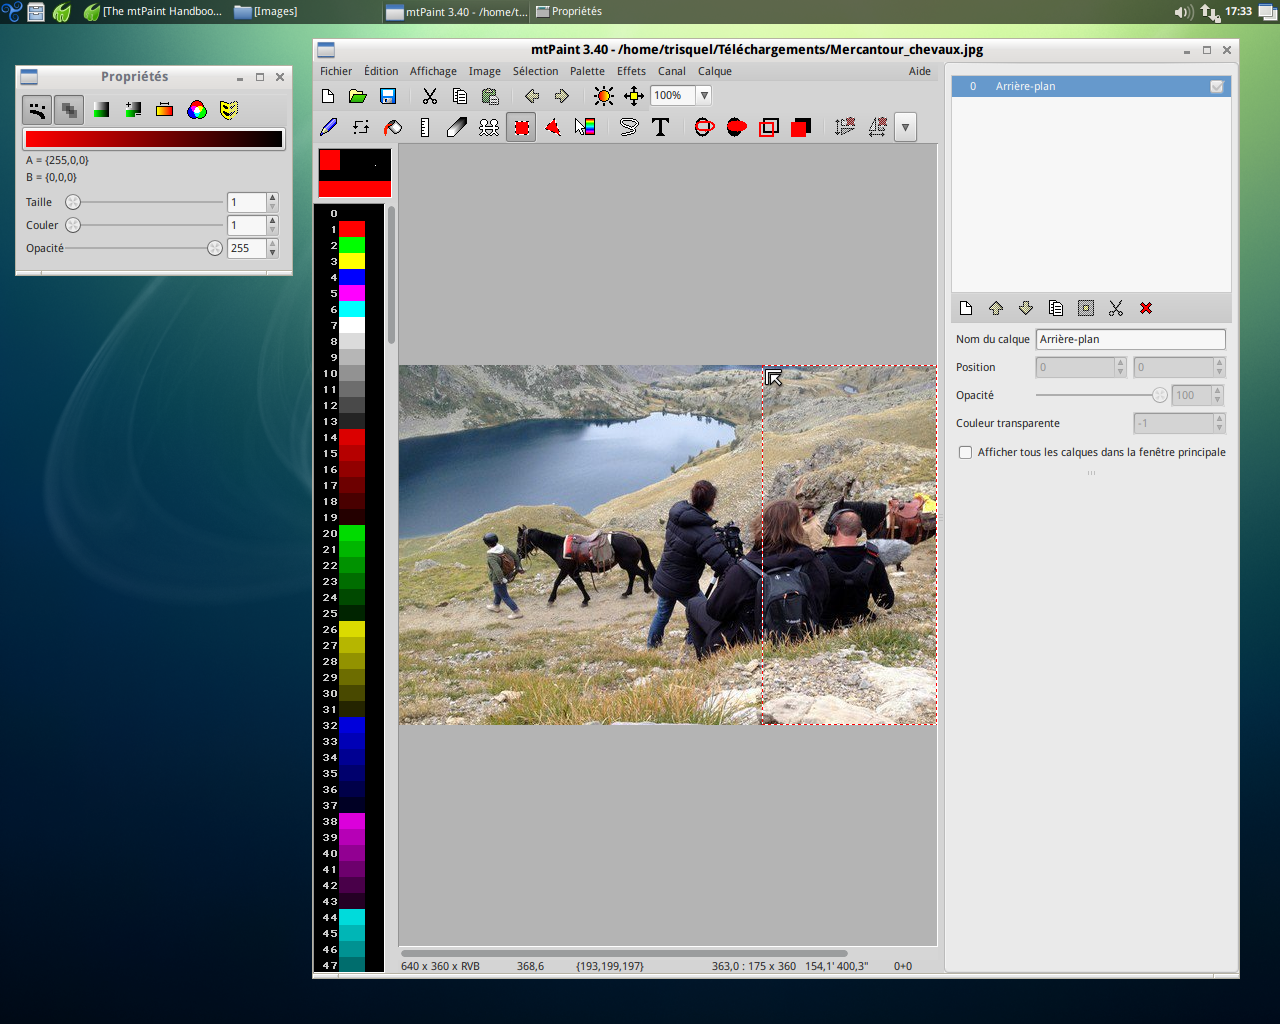
Task: Open the Édition menu
Action: pyautogui.click(x=381, y=71)
